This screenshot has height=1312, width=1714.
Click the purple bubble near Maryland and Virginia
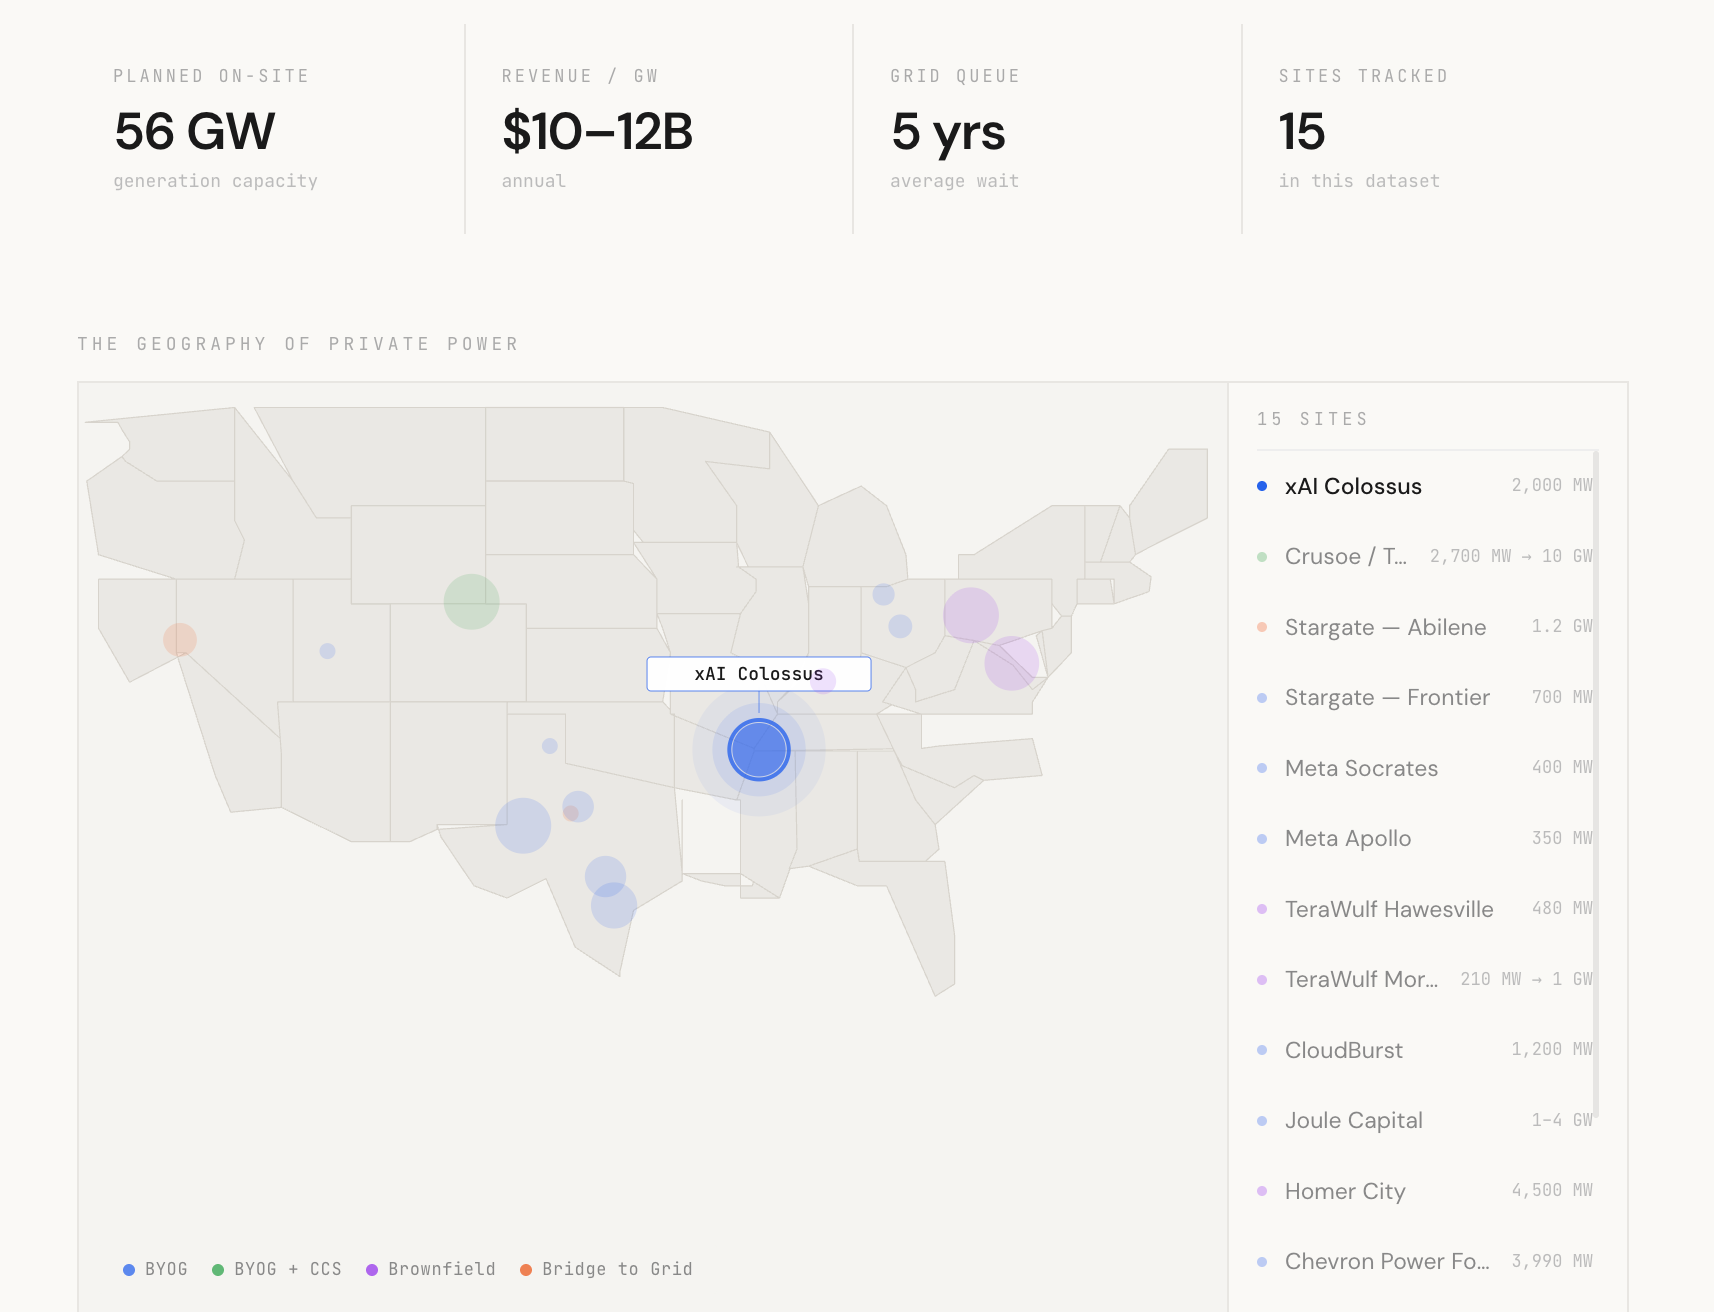click(x=1012, y=662)
